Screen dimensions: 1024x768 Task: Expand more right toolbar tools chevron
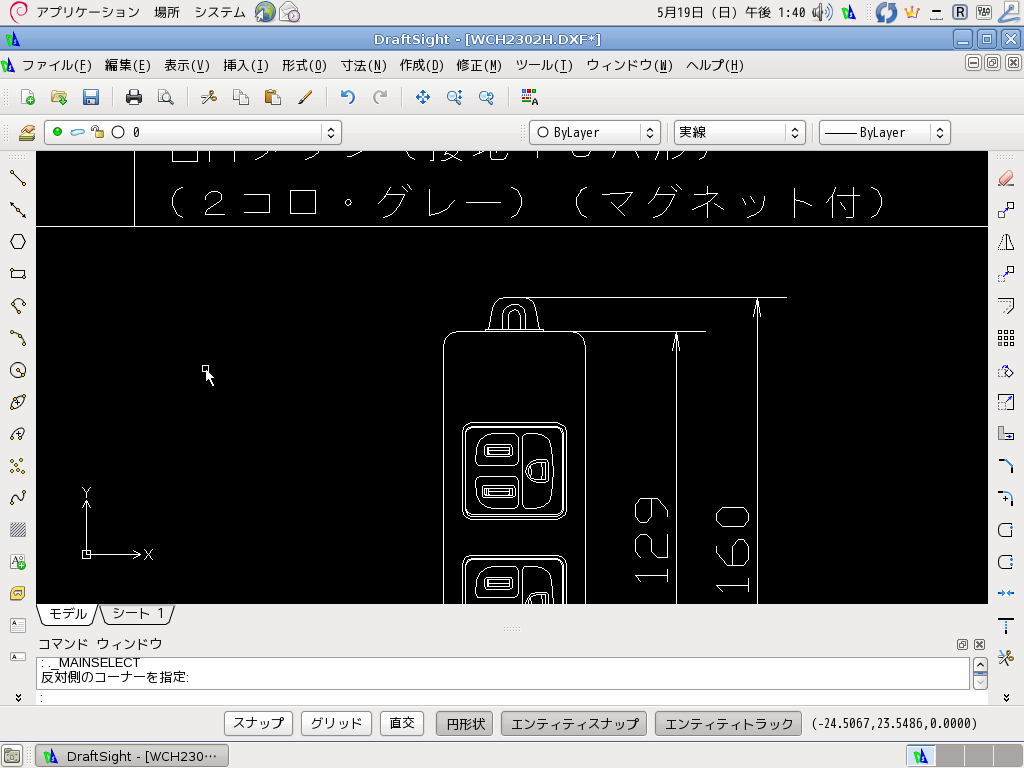pos(1006,697)
